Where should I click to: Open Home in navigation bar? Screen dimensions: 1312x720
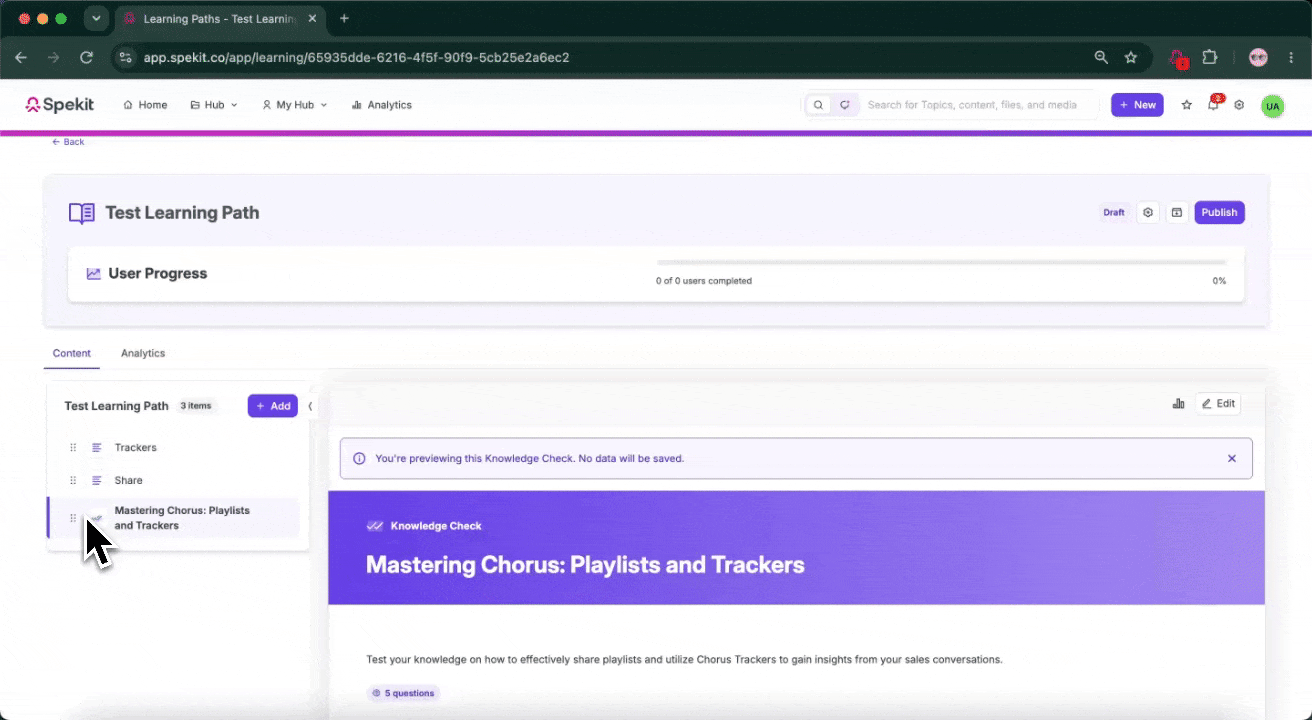click(145, 105)
